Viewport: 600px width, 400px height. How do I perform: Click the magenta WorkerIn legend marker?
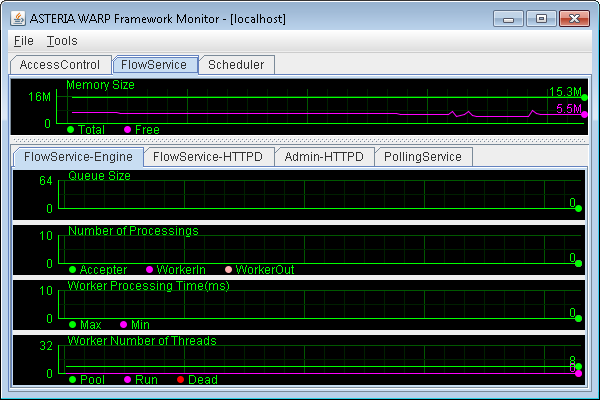point(149,270)
